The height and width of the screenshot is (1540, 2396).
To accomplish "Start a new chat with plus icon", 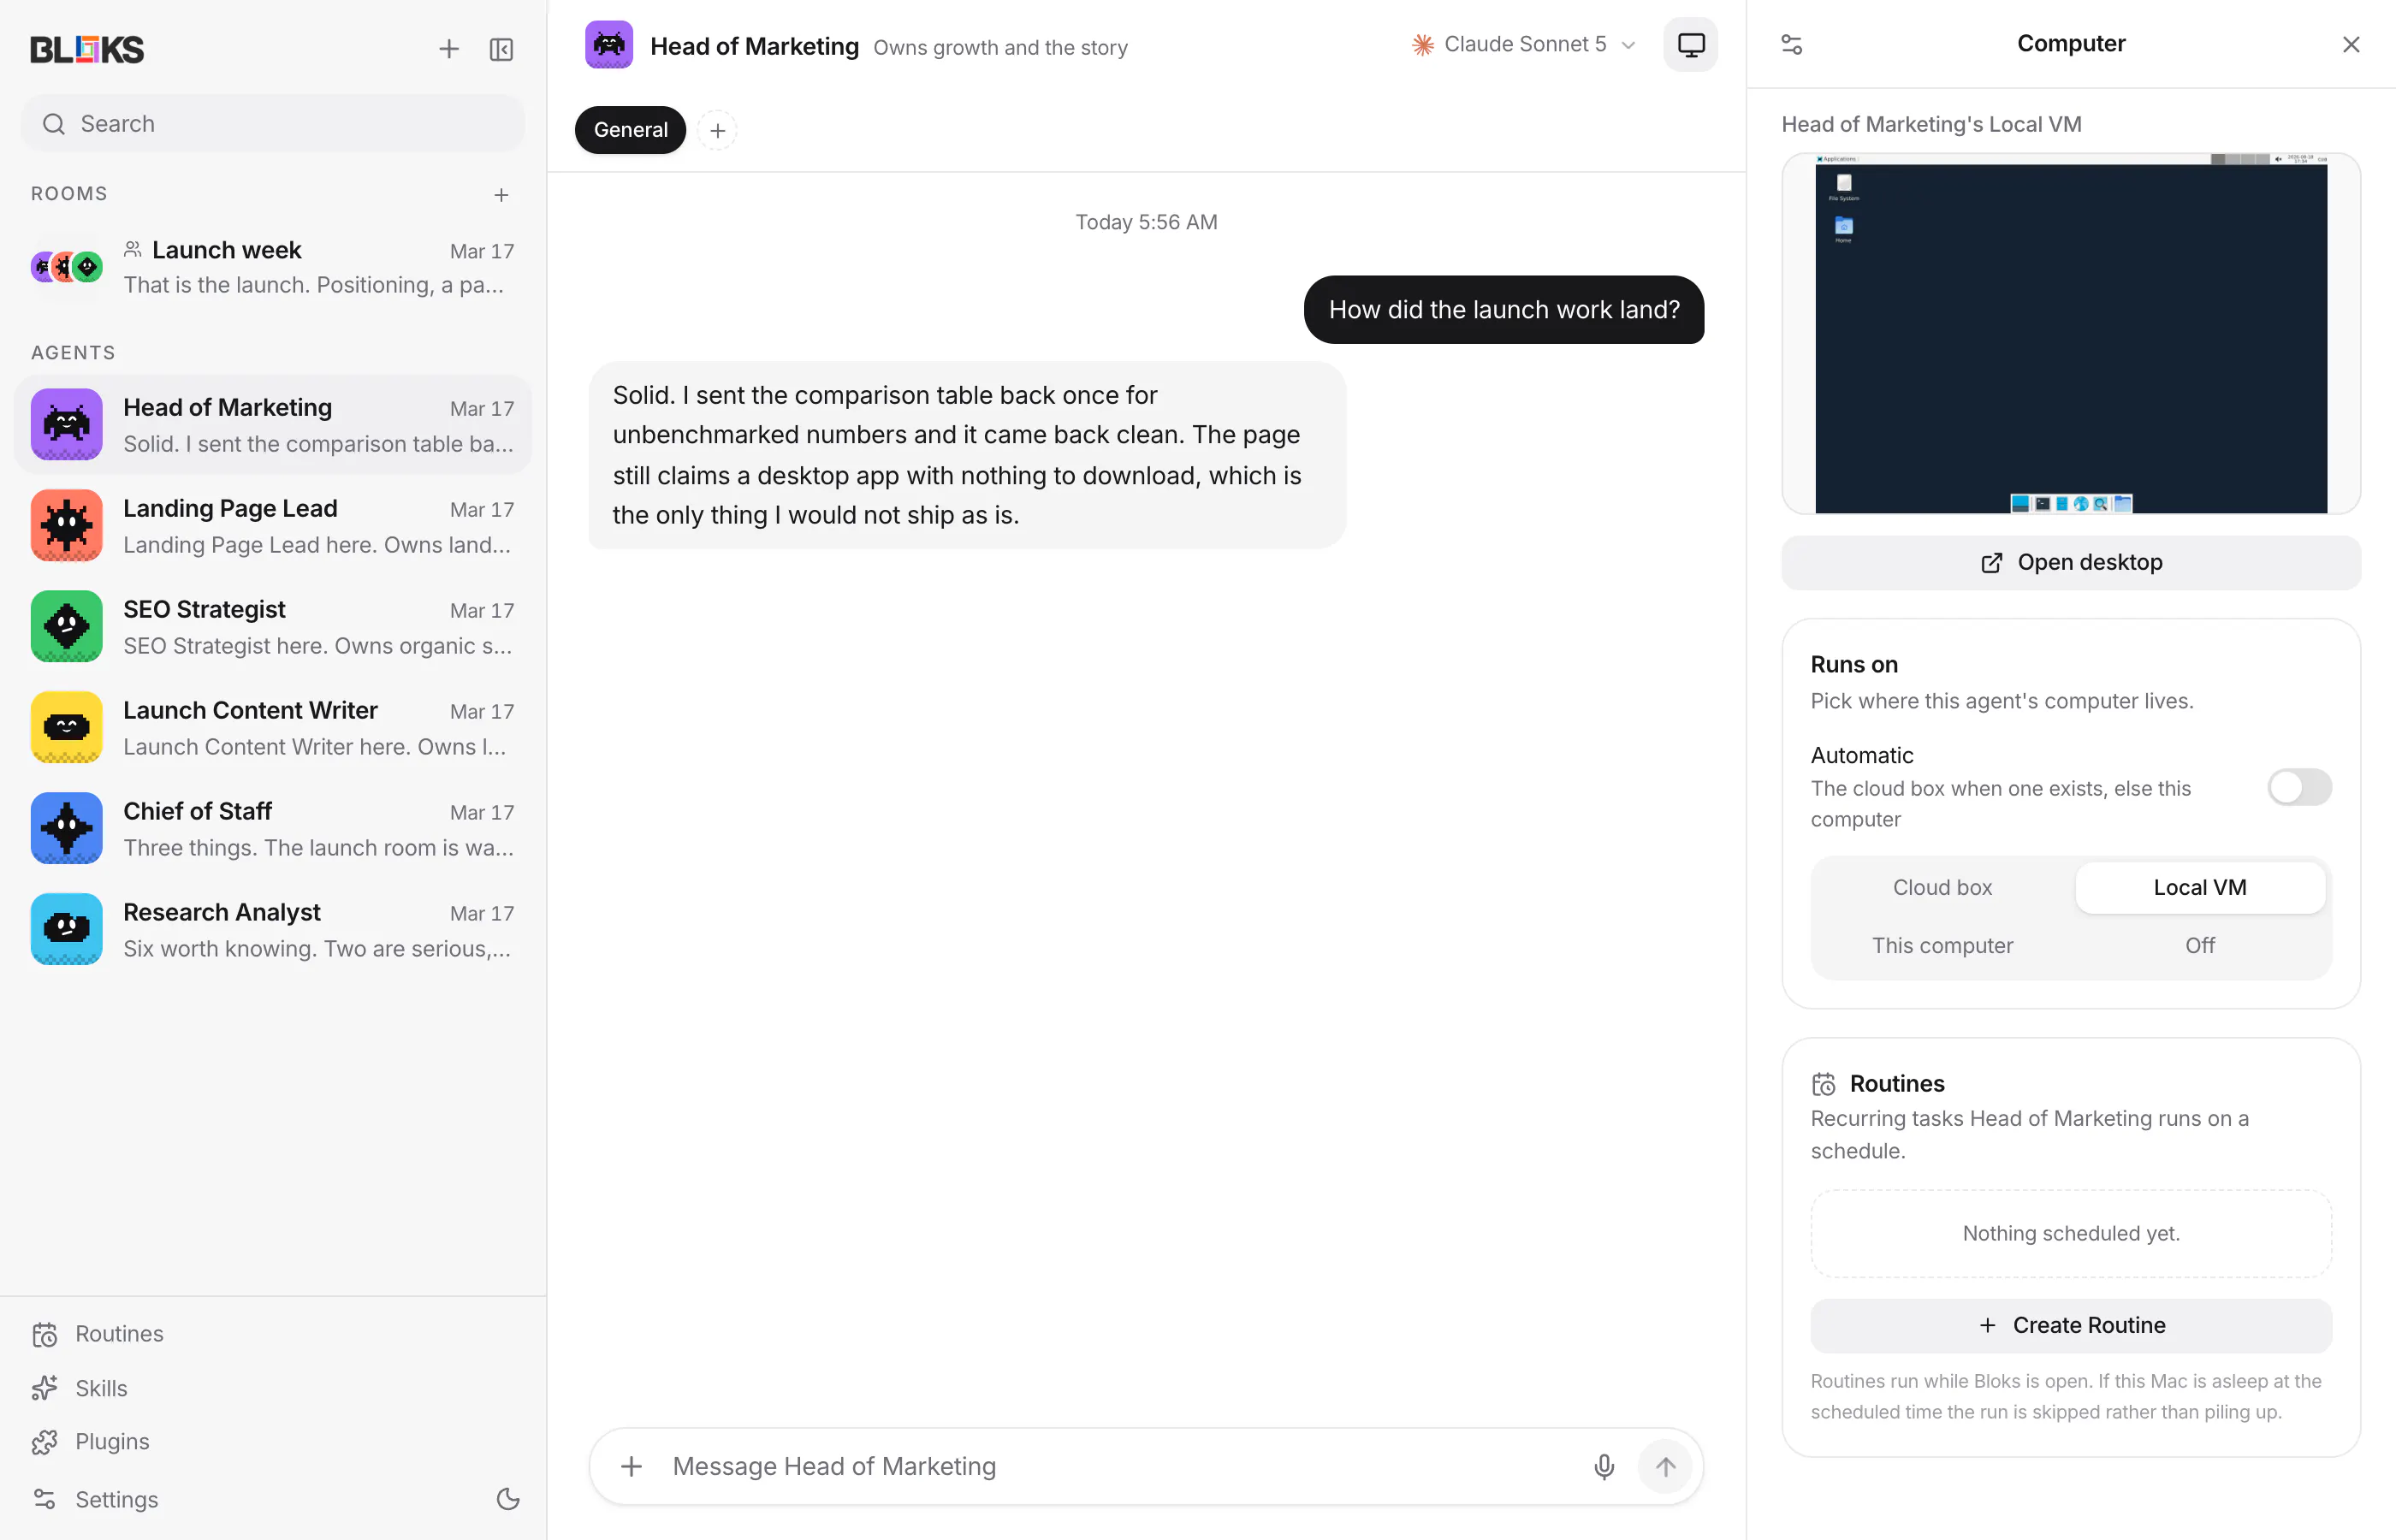I will coord(449,49).
